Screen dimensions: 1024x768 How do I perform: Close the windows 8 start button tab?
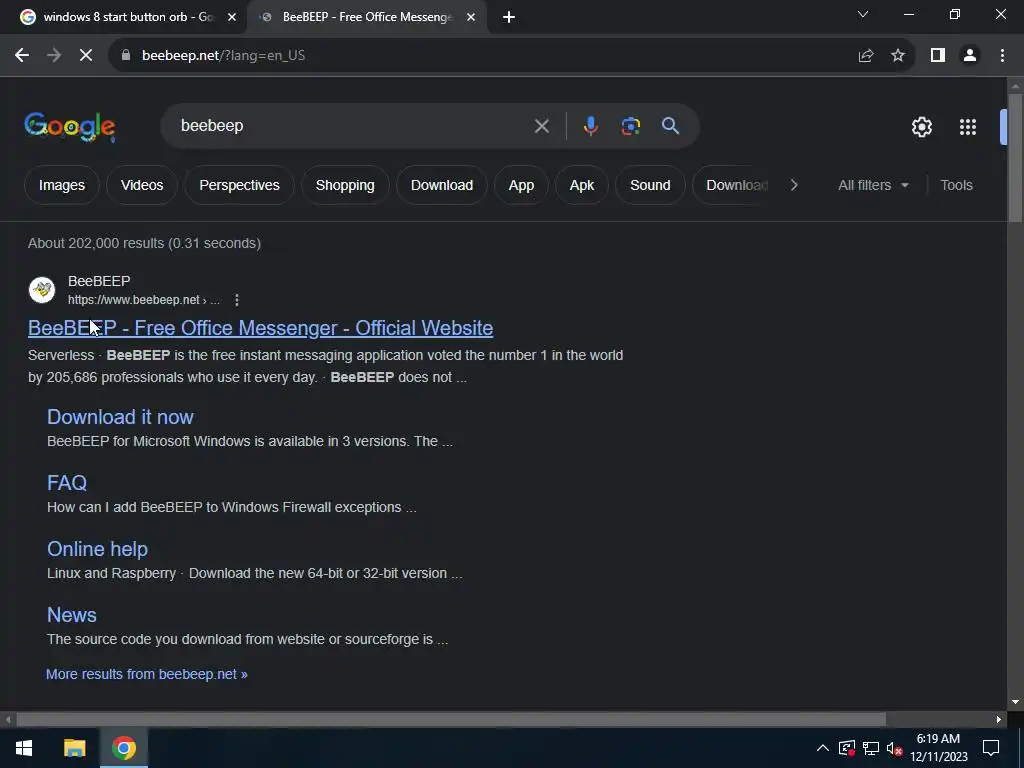tap(232, 17)
